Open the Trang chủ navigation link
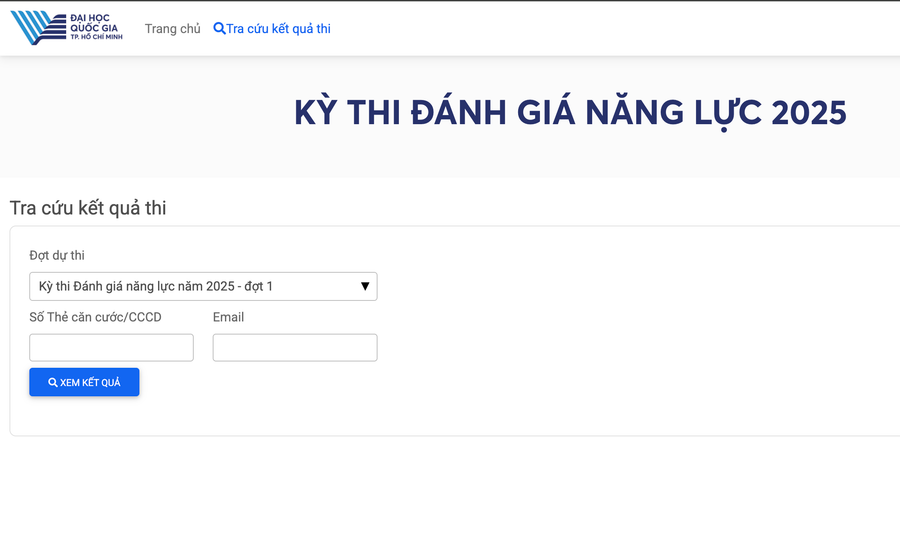The width and height of the screenshot is (900, 551). pyautogui.click(x=172, y=29)
